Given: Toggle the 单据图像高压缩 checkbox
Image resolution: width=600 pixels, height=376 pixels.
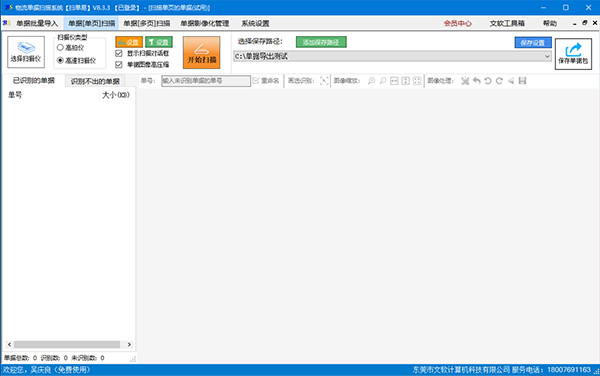Looking at the screenshot, I should [119, 65].
